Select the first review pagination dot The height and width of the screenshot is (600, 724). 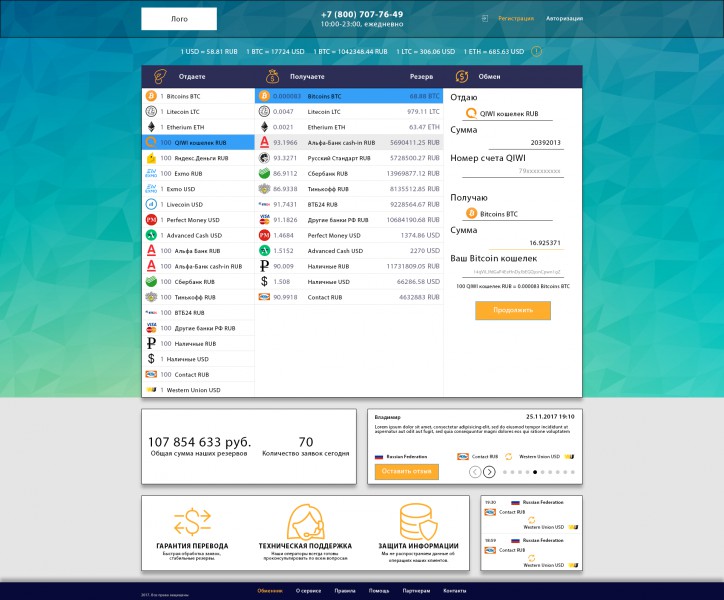[505, 472]
